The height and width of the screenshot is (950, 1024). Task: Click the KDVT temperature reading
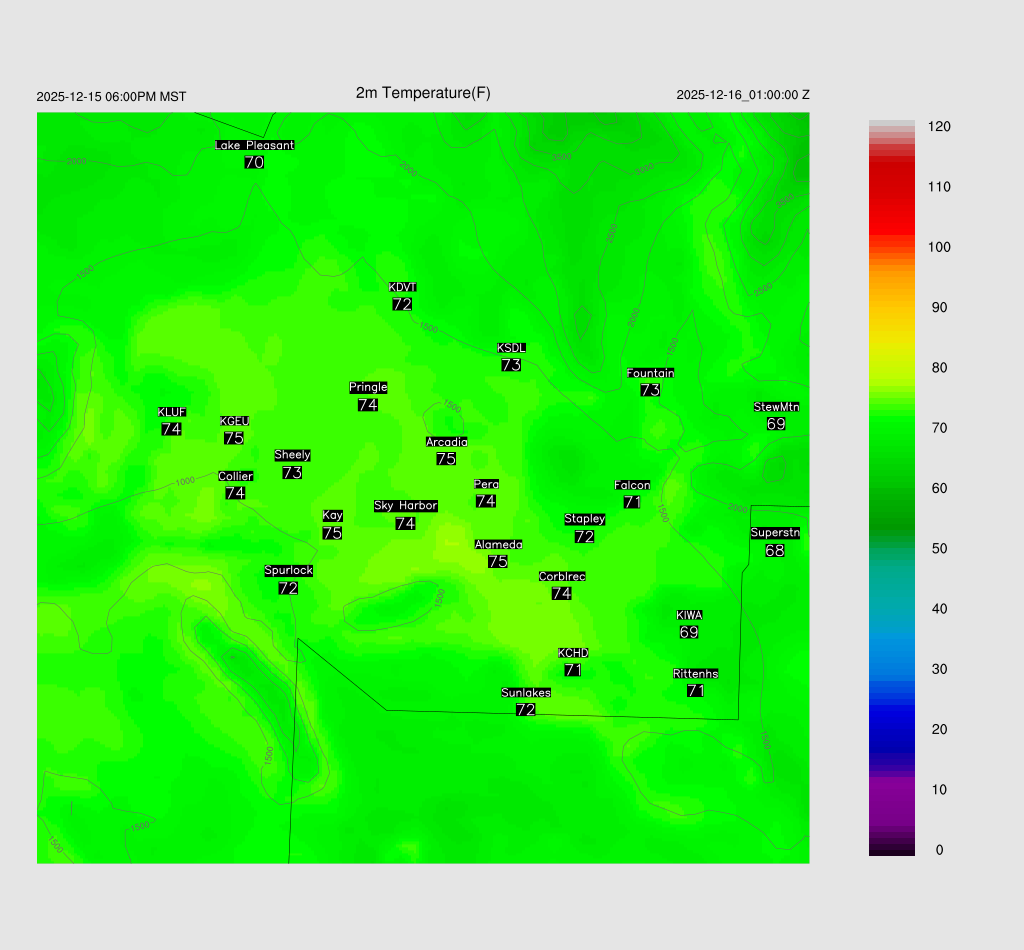pos(402,304)
